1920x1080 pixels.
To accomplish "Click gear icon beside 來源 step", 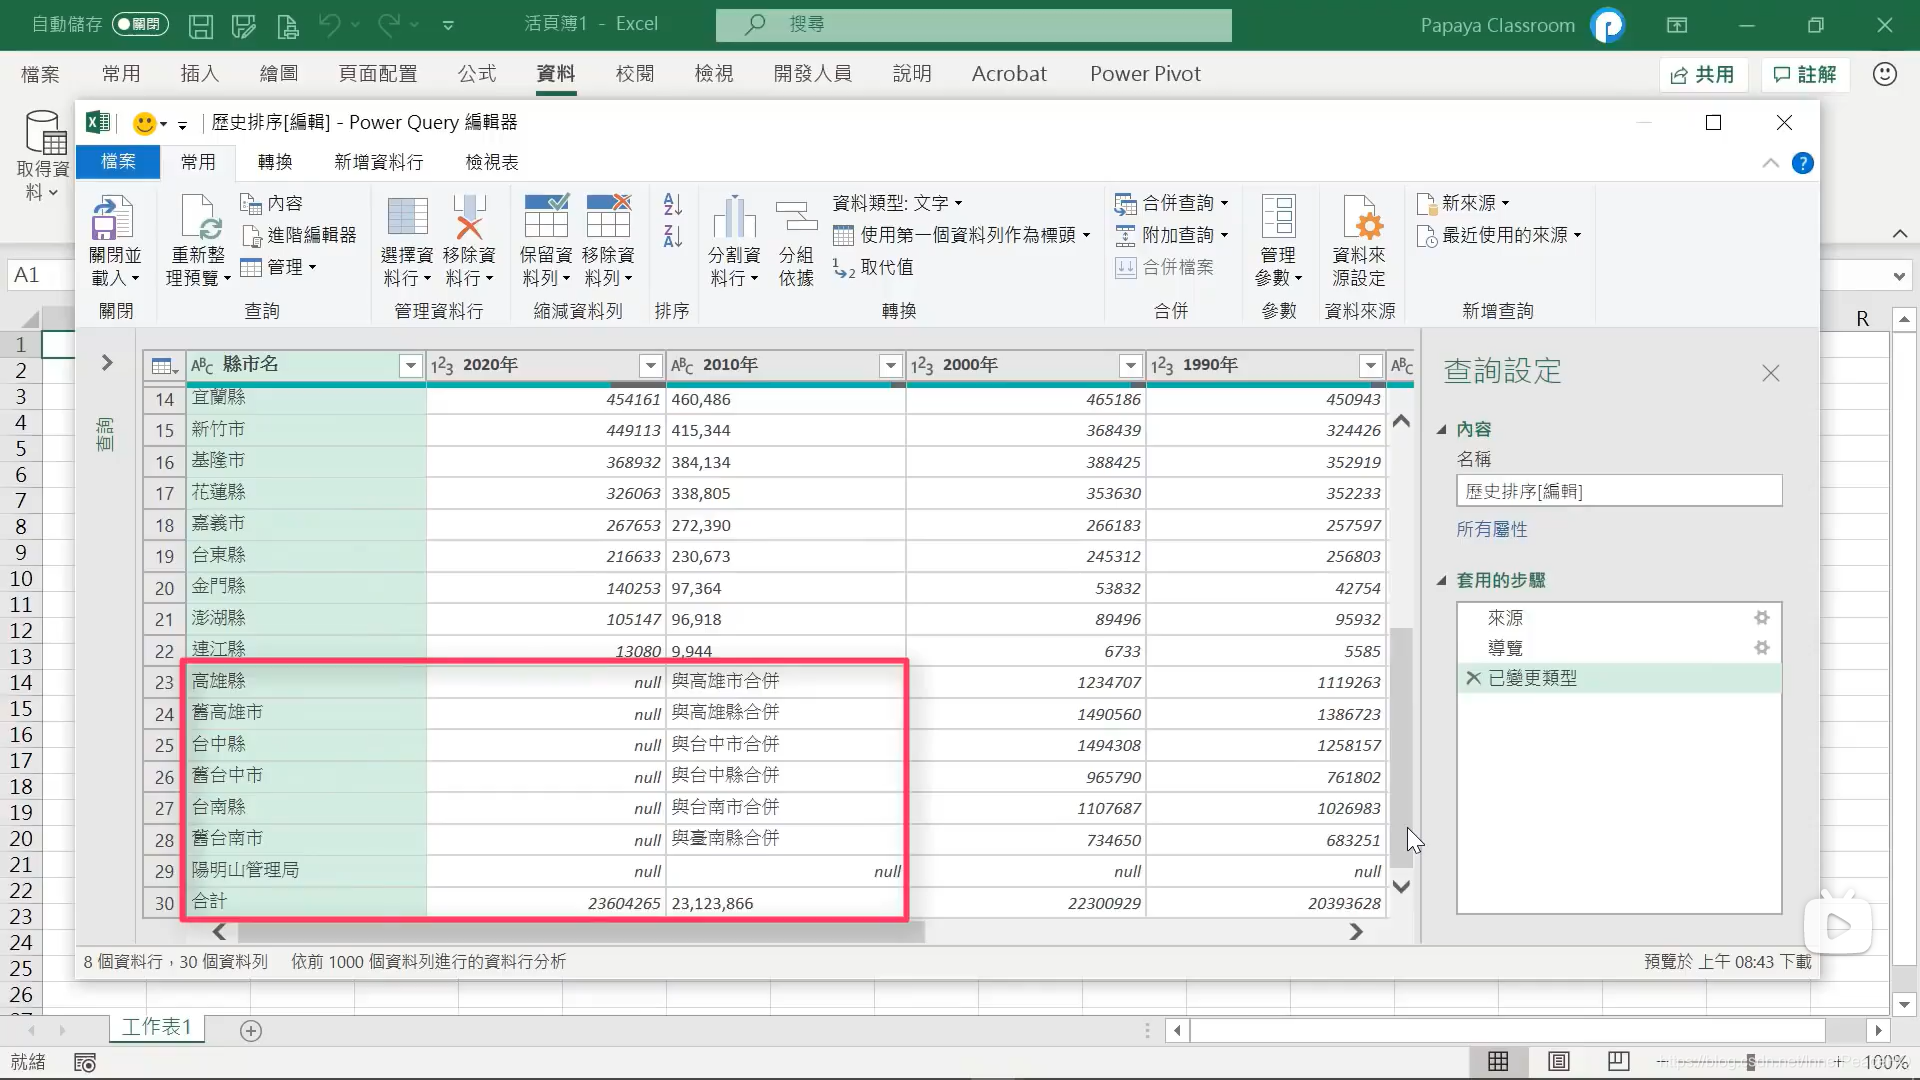I will tap(1761, 618).
